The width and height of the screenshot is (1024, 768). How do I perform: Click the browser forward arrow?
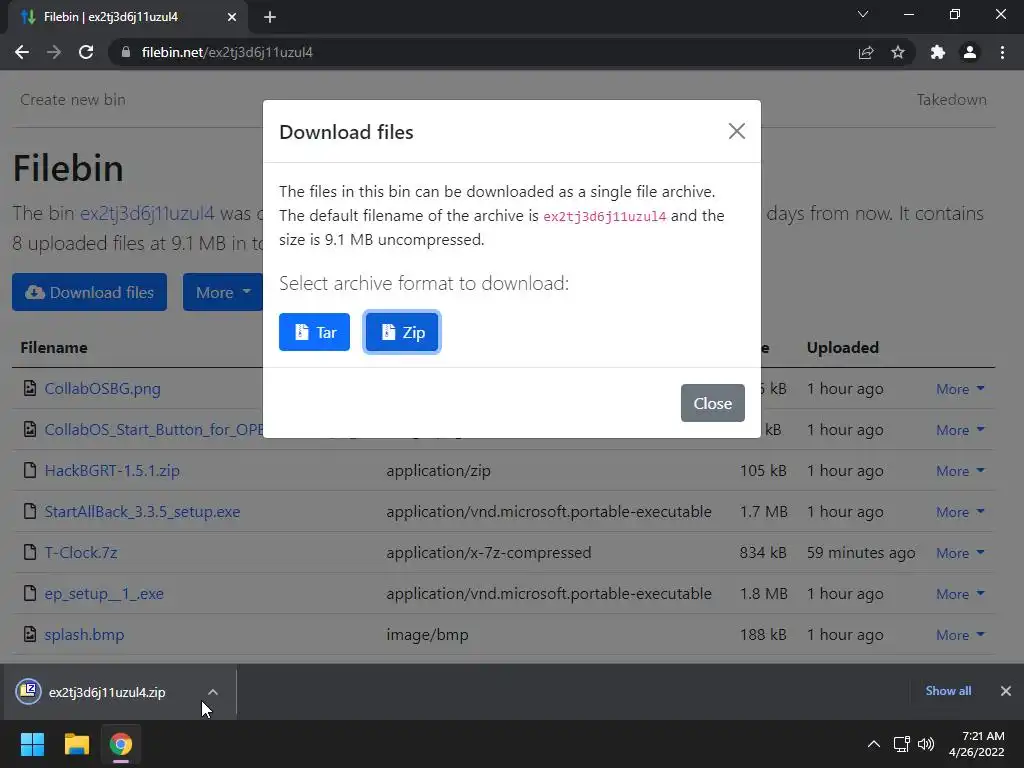click(x=54, y=52)
